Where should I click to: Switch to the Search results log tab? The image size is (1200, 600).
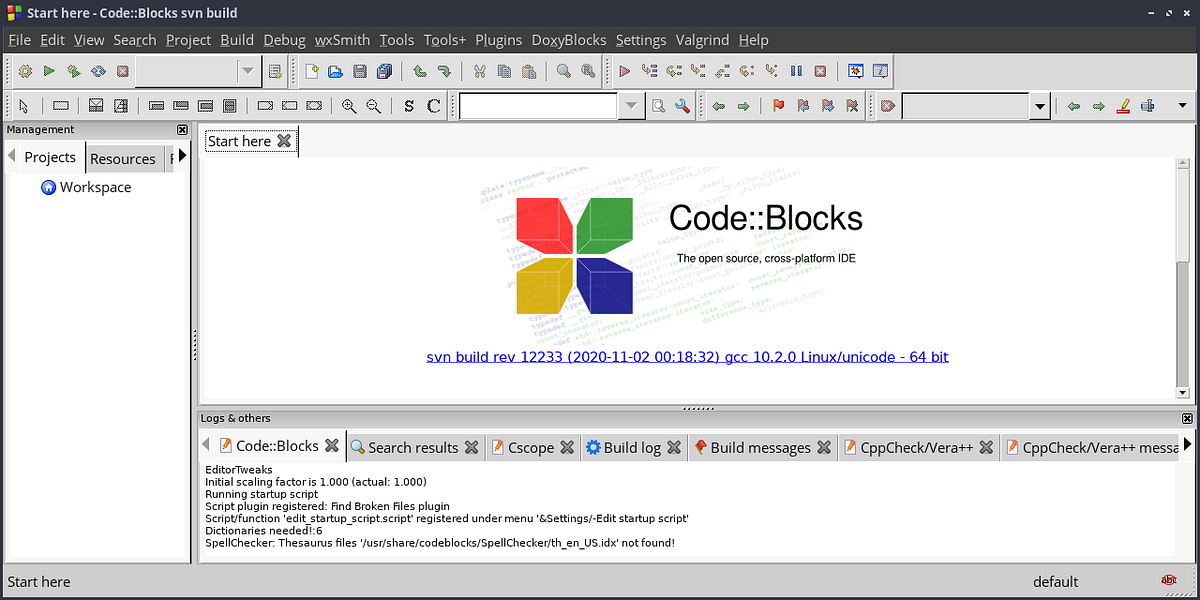pyautogui.click(x=413, y=447)
